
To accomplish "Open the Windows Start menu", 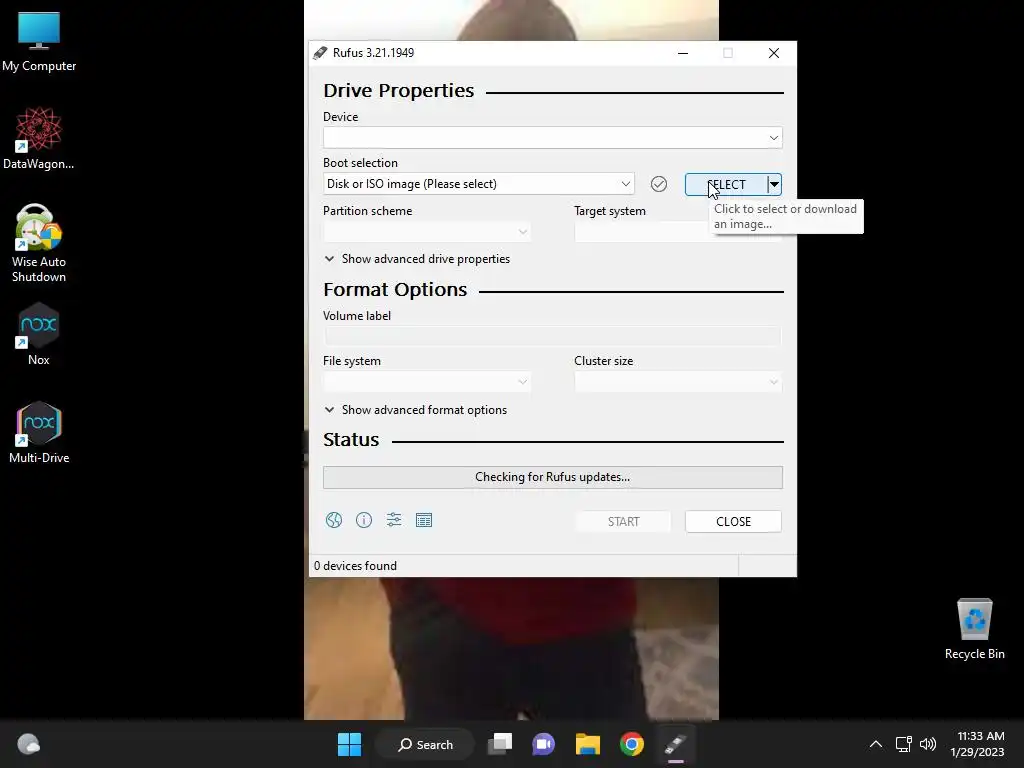I will pyautogui.click(x=349, y=744).
